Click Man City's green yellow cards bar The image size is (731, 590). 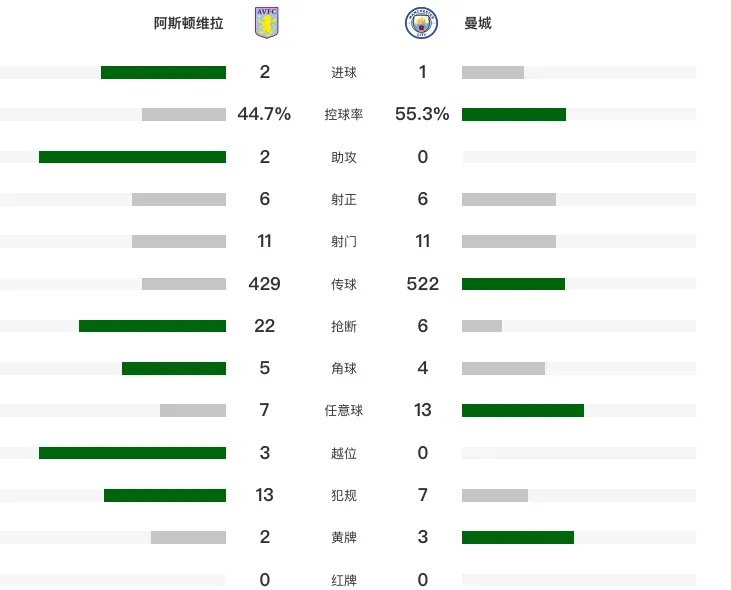tap(518, 537)
